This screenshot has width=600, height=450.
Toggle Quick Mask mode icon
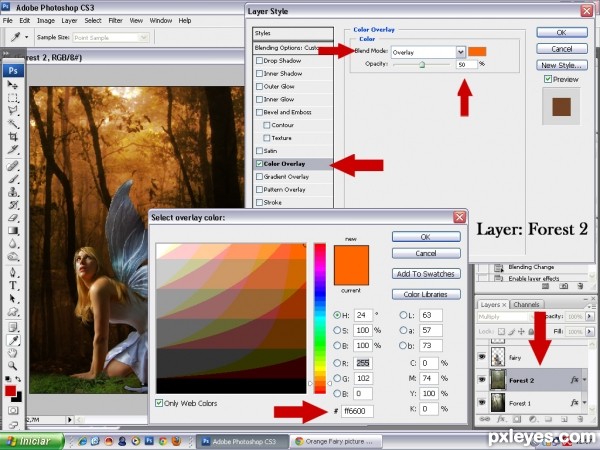pyautogui.click(x=13, y=411)
